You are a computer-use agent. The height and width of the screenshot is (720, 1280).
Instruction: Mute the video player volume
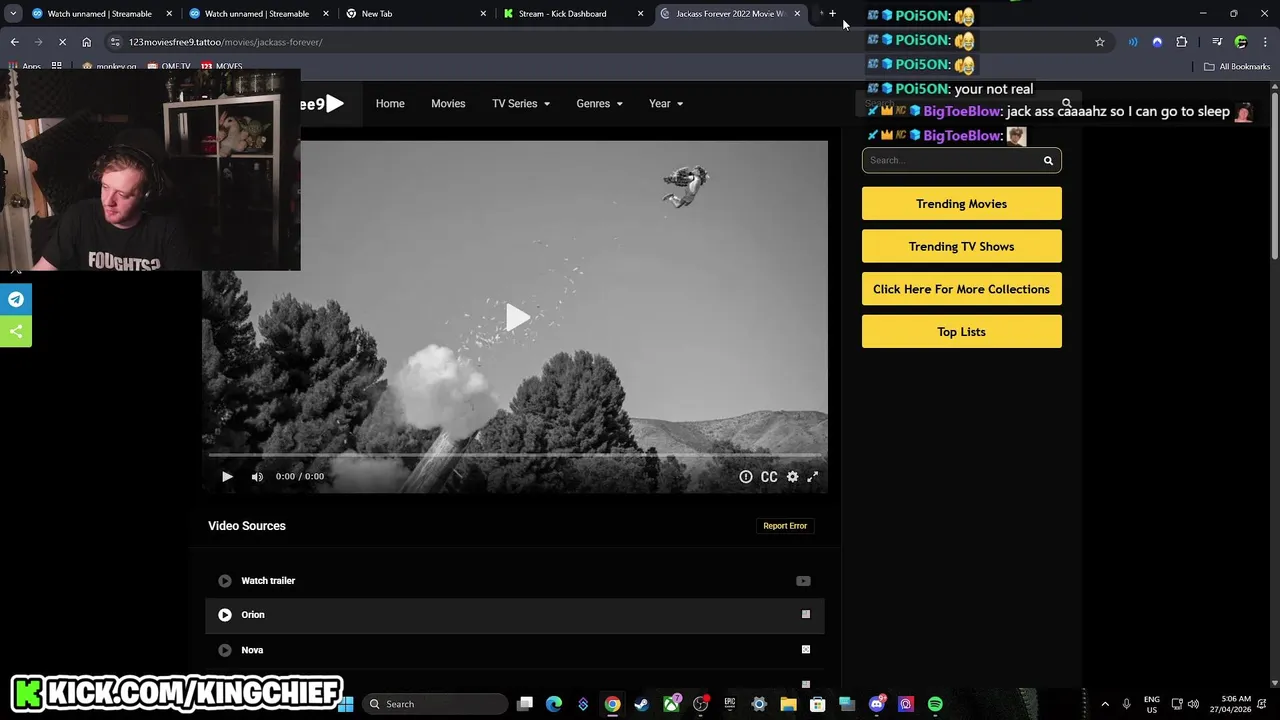pyautogui.click(x=257, y=477)
